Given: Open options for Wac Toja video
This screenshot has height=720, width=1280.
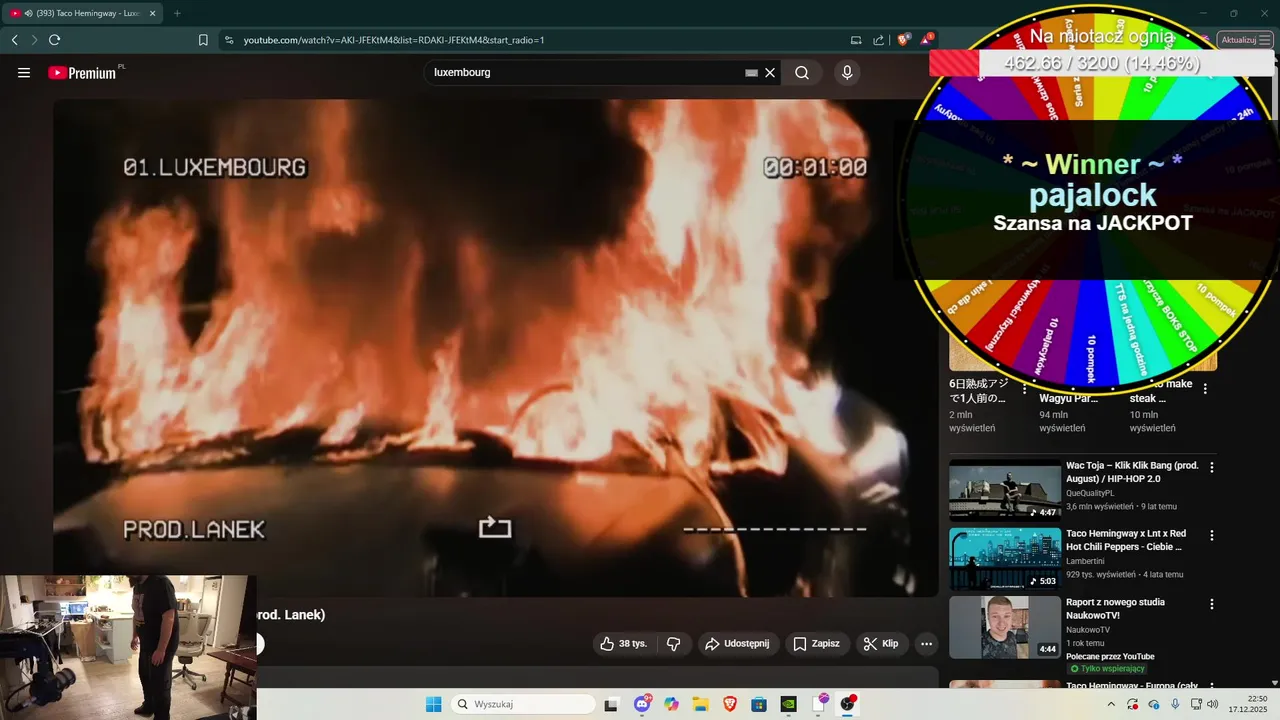Looking at the screenshot, I should click(x=1212, y=467).
